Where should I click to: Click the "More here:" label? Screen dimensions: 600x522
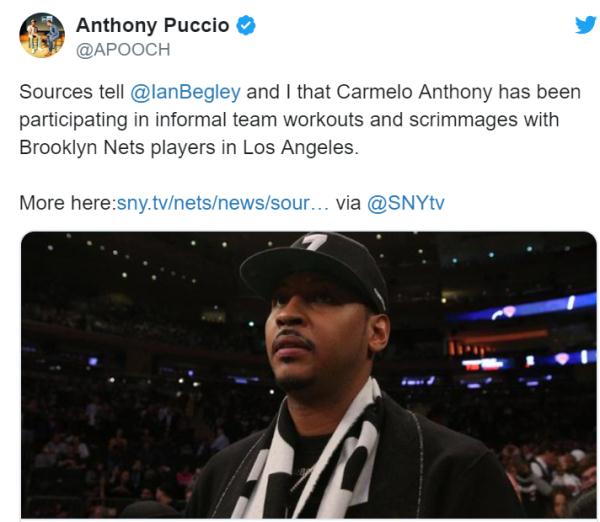67,203
